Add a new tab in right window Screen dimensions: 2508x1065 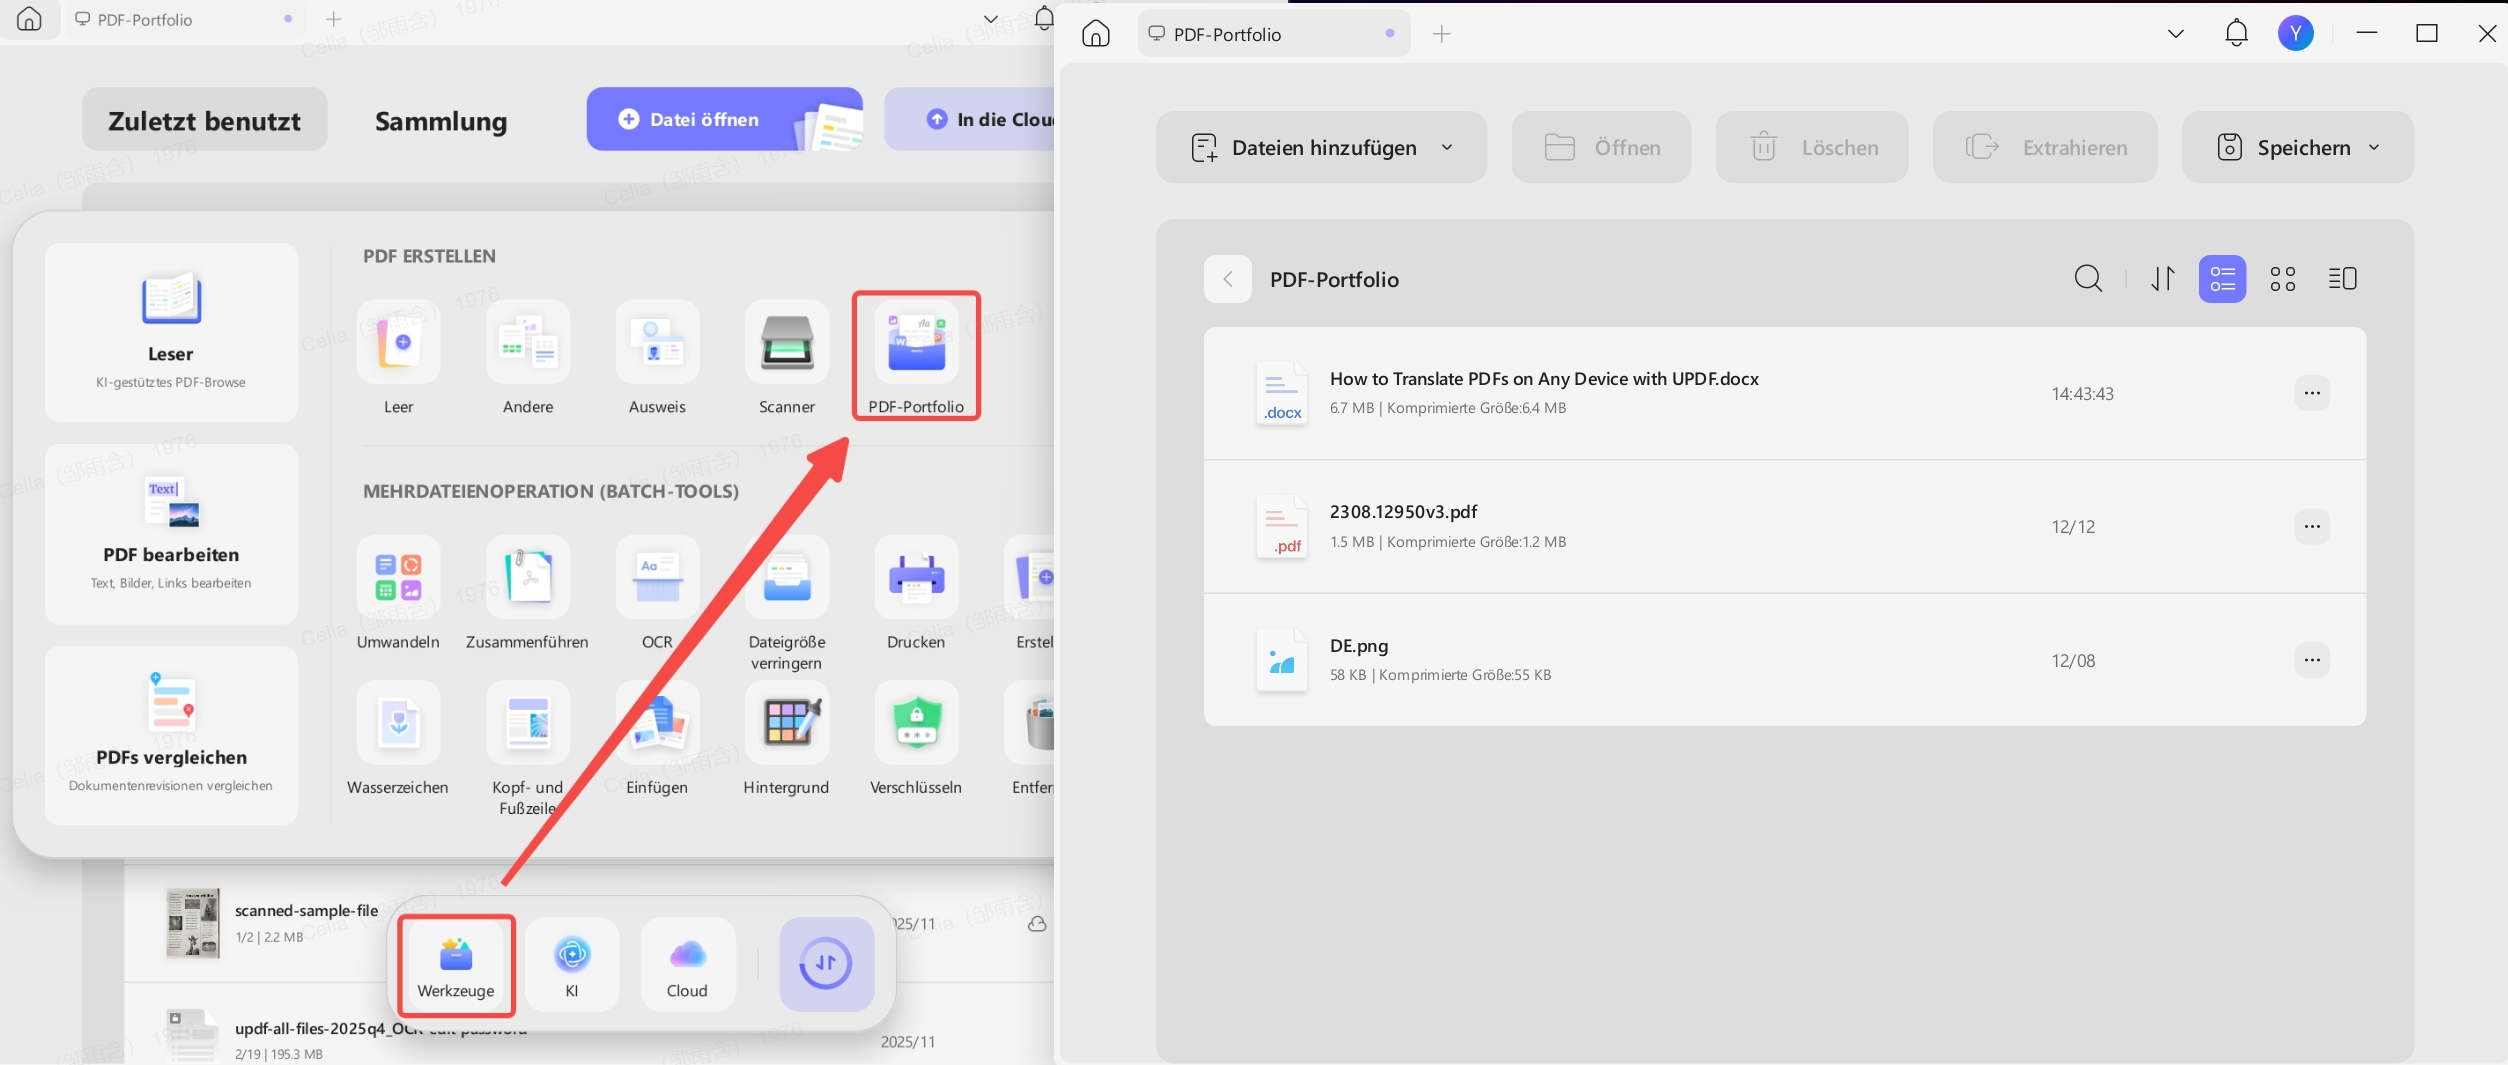click(1441, 34)
